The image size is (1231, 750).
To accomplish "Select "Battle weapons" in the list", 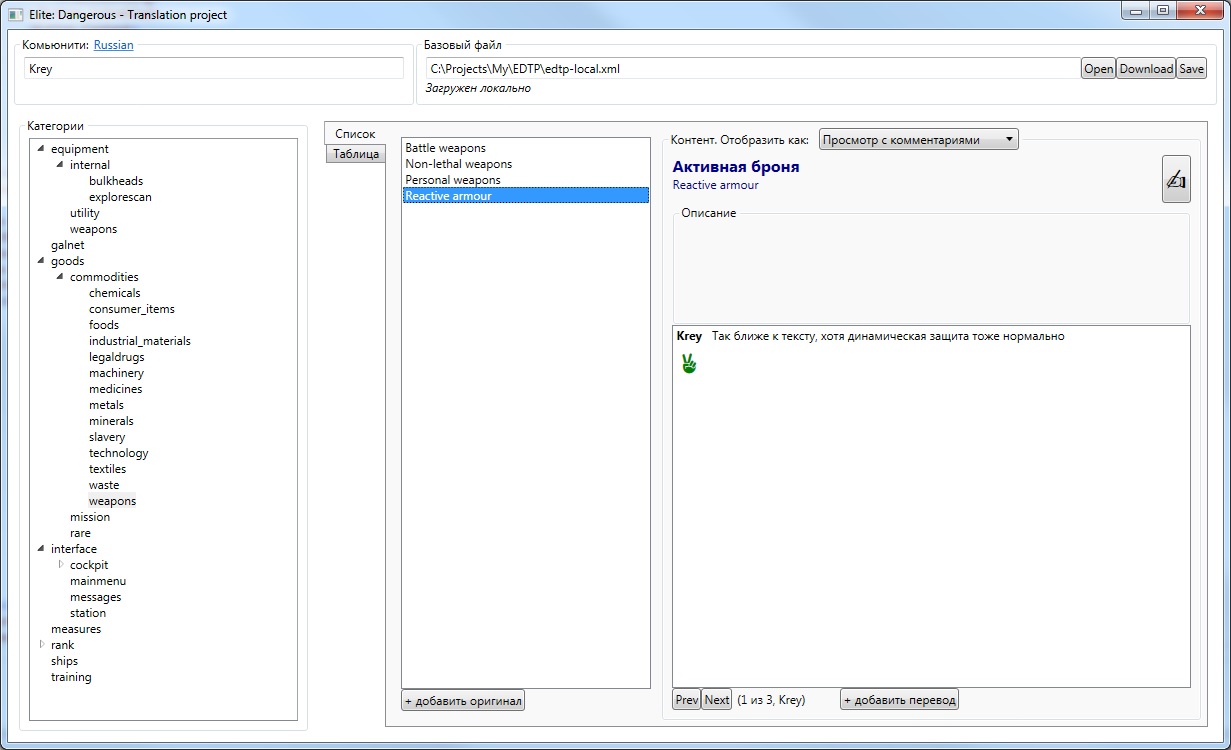I will 526,148.
